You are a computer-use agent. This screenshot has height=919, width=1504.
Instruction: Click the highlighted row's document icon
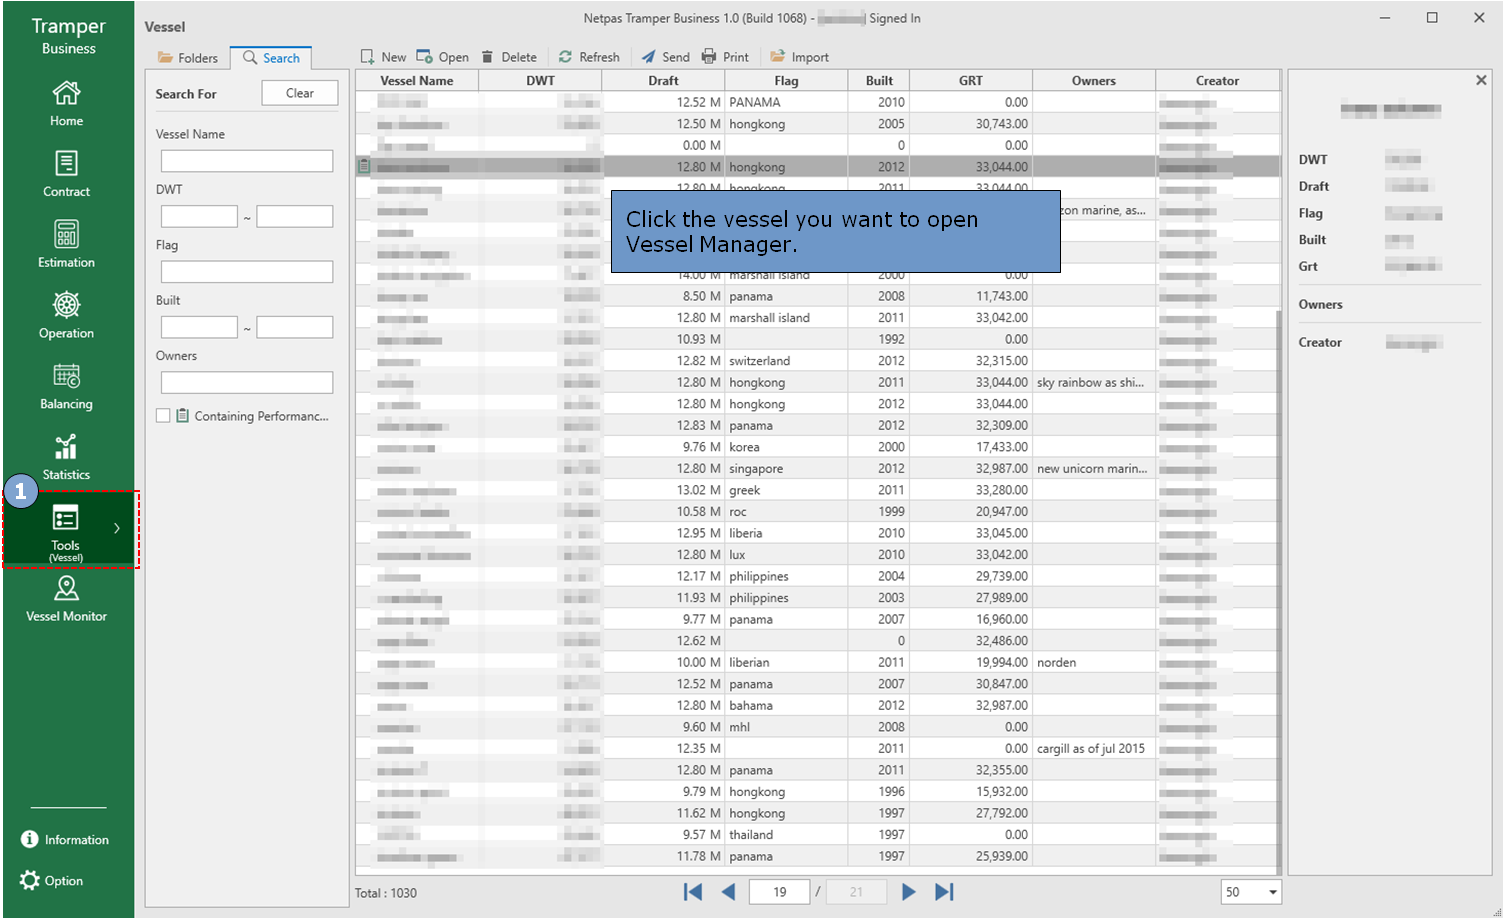365,166
